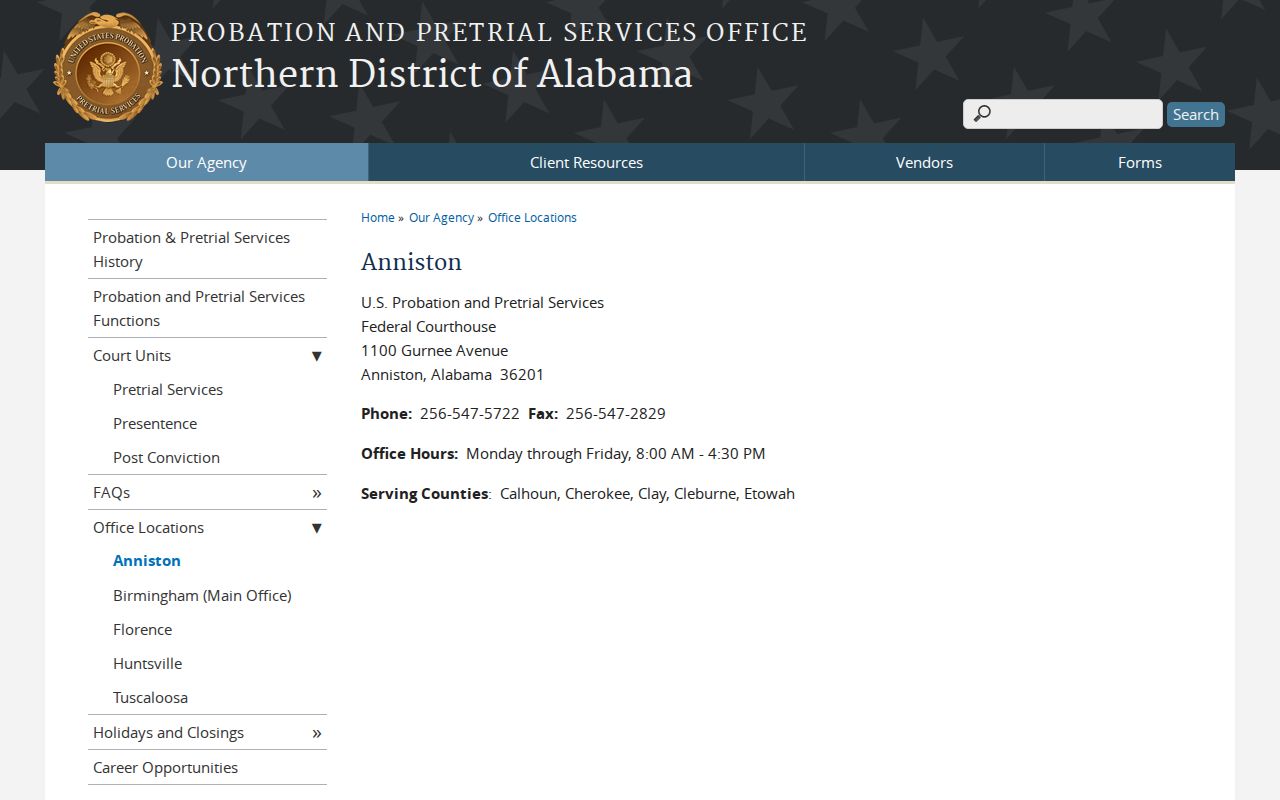Click the phone number 256-547-5722
This screenshot has height=800, width=1280.
pos(470,414)
